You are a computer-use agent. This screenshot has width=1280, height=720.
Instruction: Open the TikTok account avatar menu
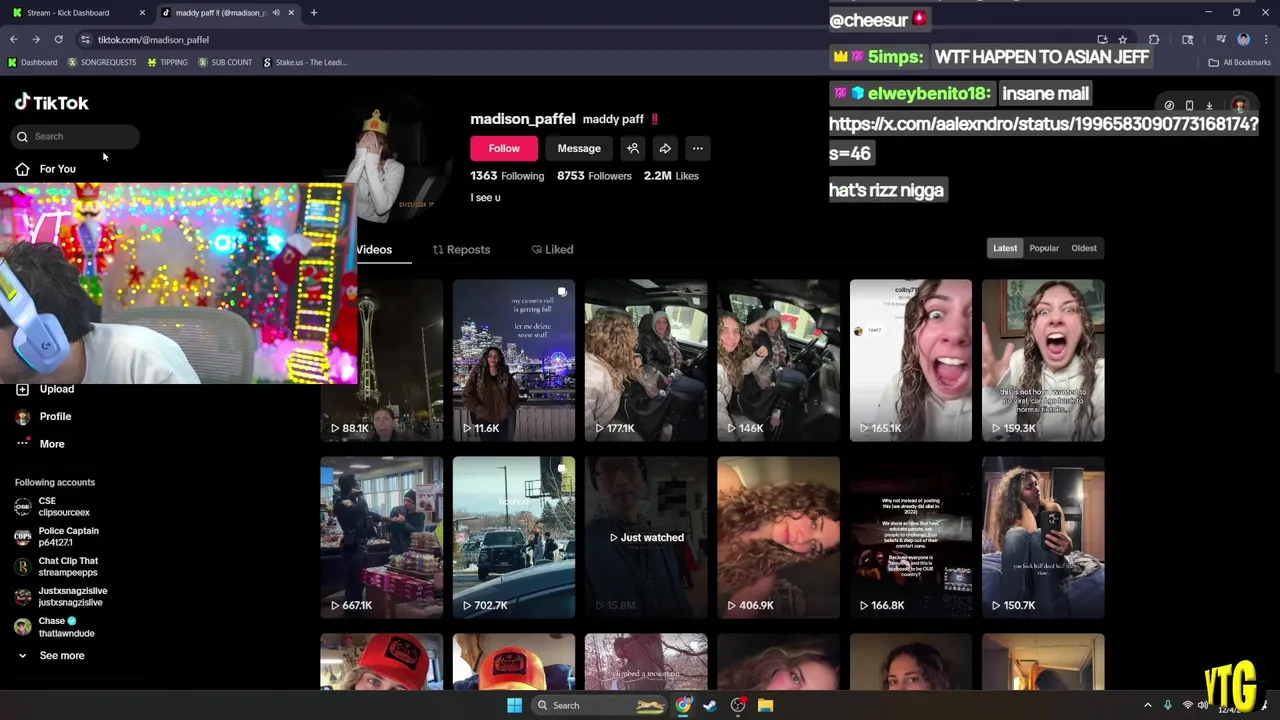click(x=1239, y=105)
